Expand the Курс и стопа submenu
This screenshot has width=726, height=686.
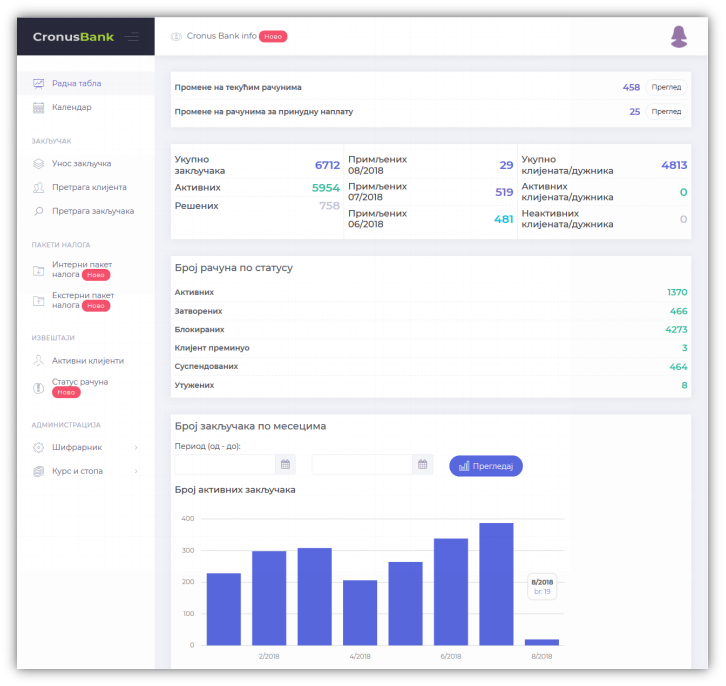tap(136, 471)
